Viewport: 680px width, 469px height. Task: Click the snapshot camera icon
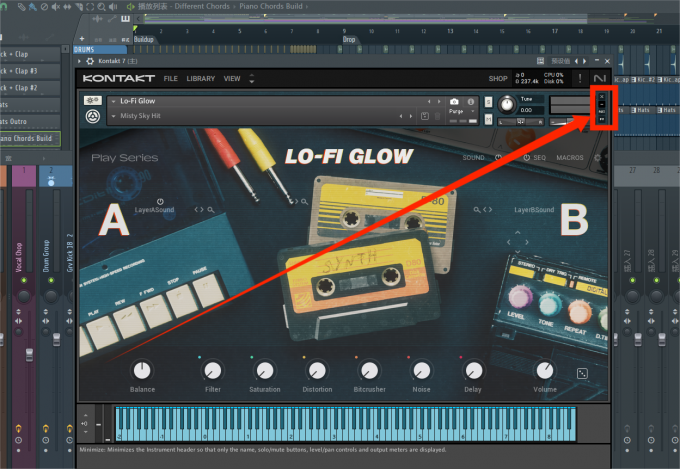tap(454, 102)
